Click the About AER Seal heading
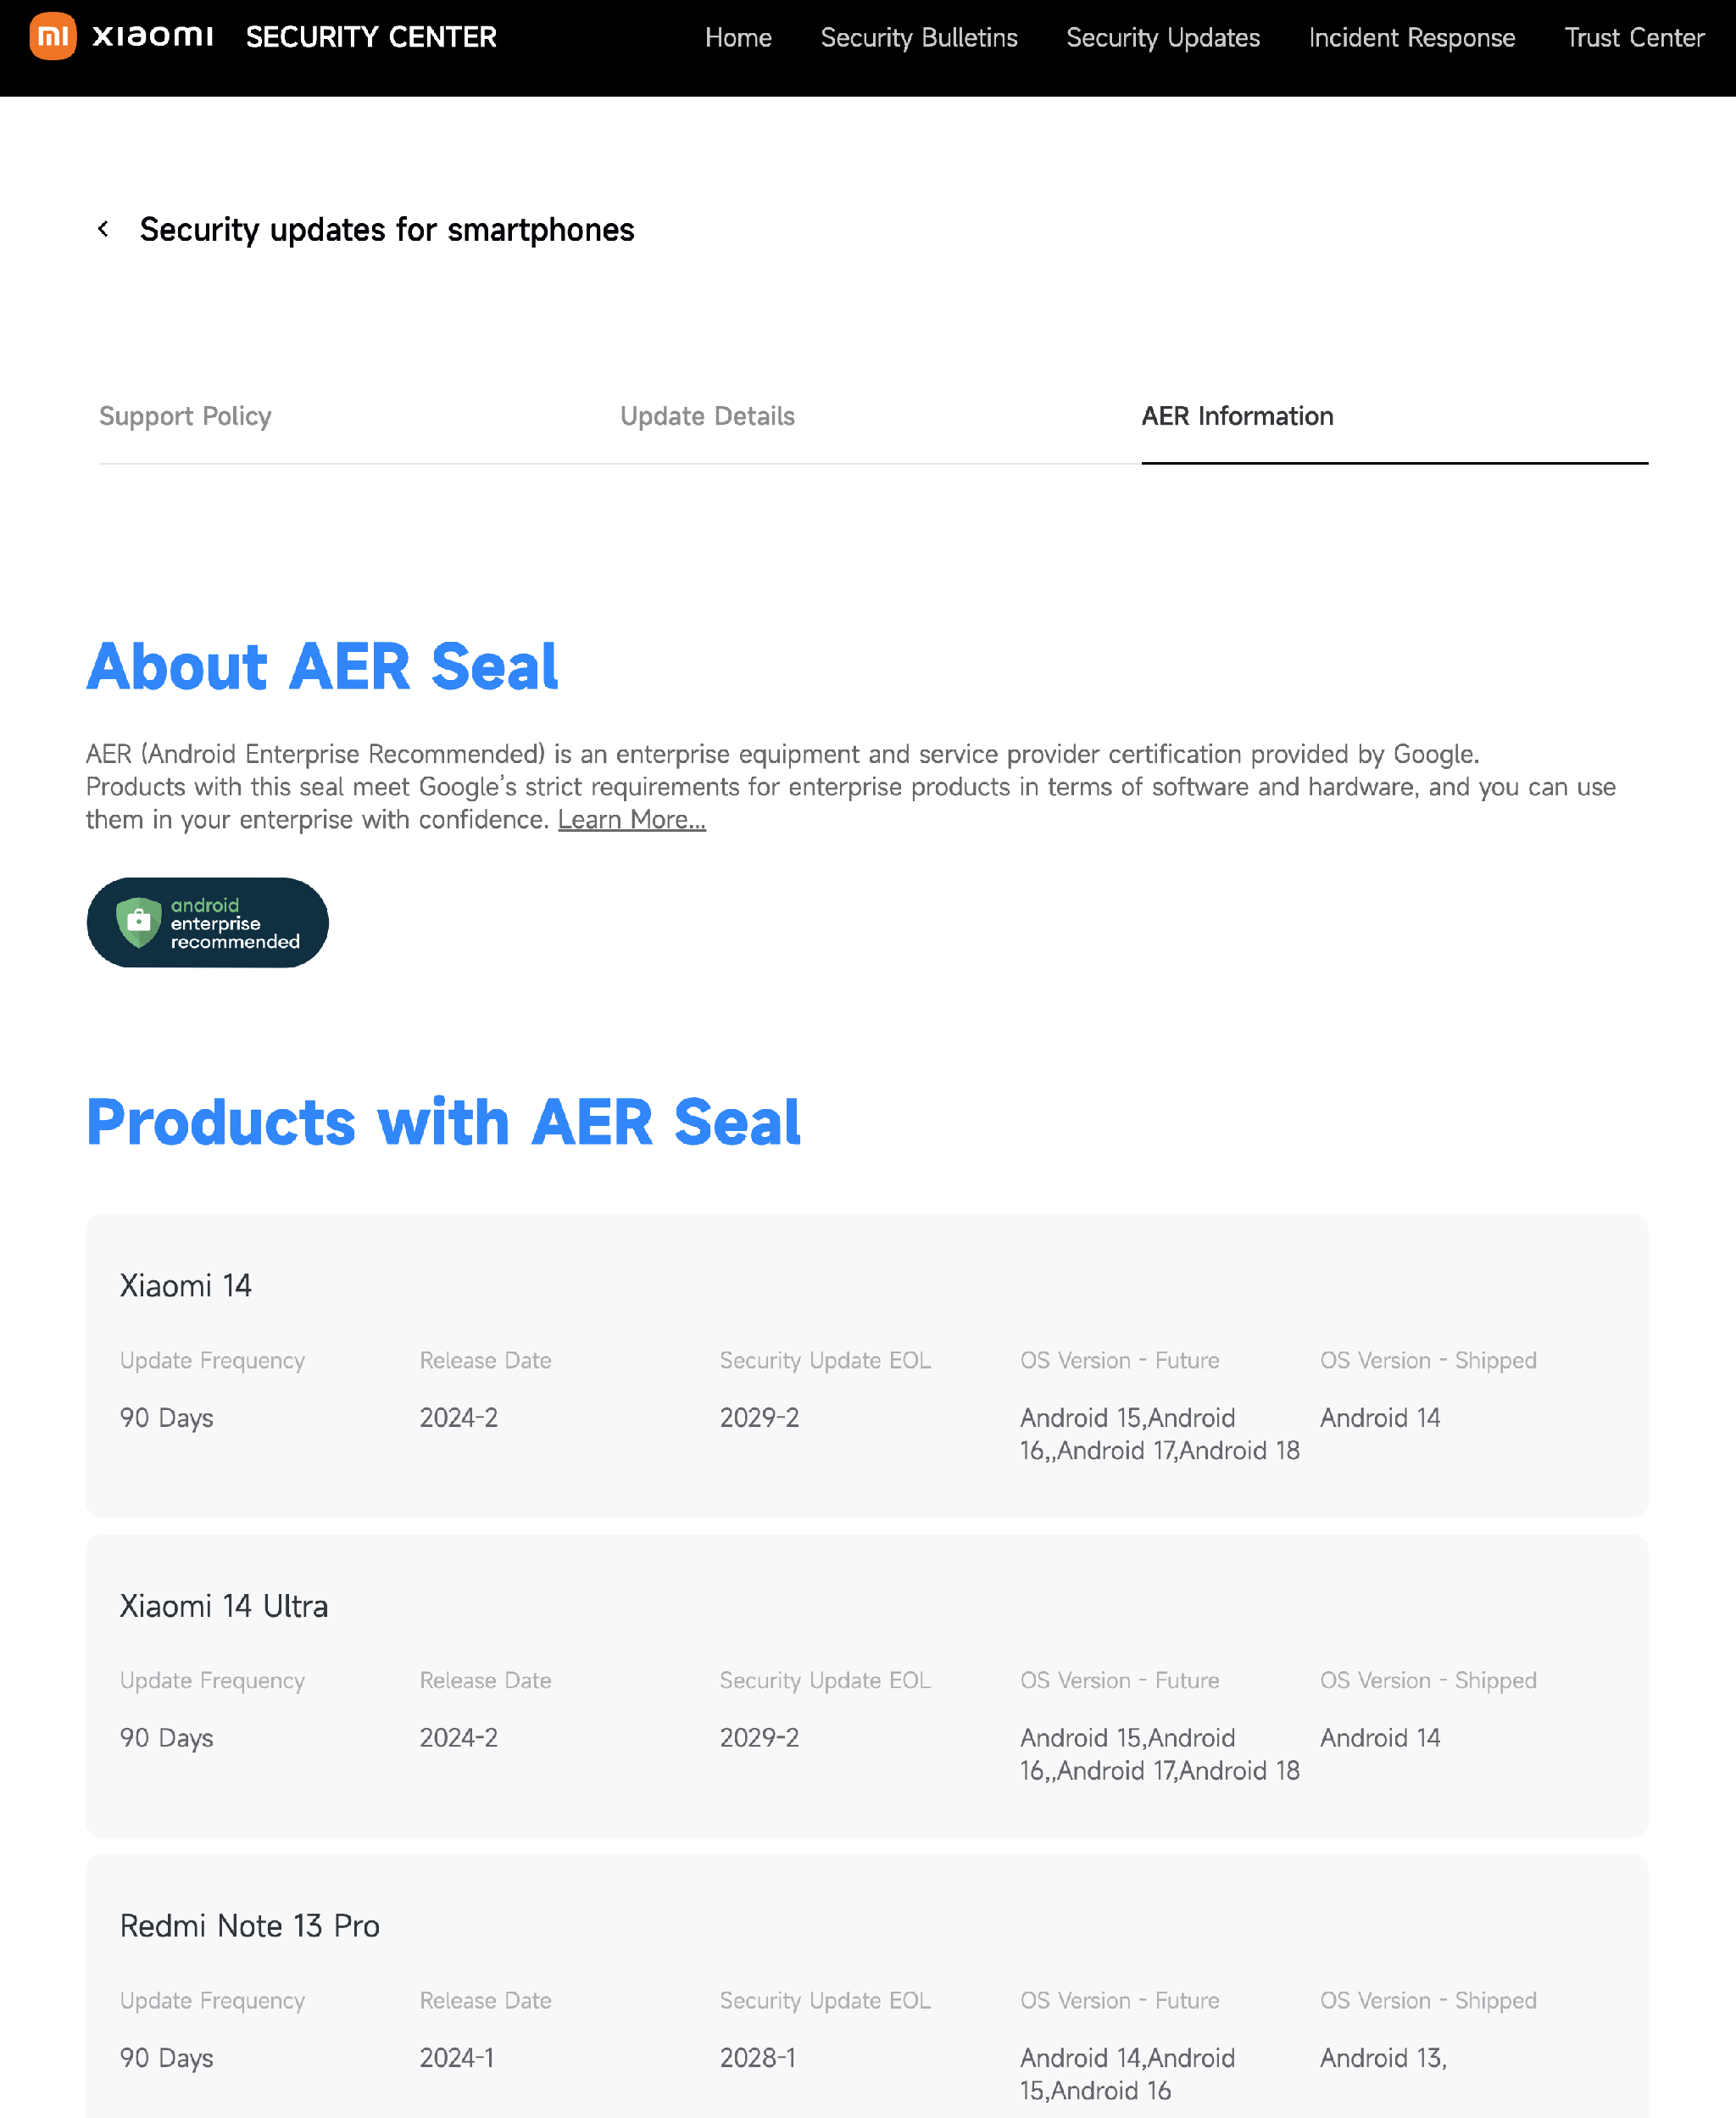Image resolution: width=1736 pixels, height=2118 pixels. coord(322,666)
